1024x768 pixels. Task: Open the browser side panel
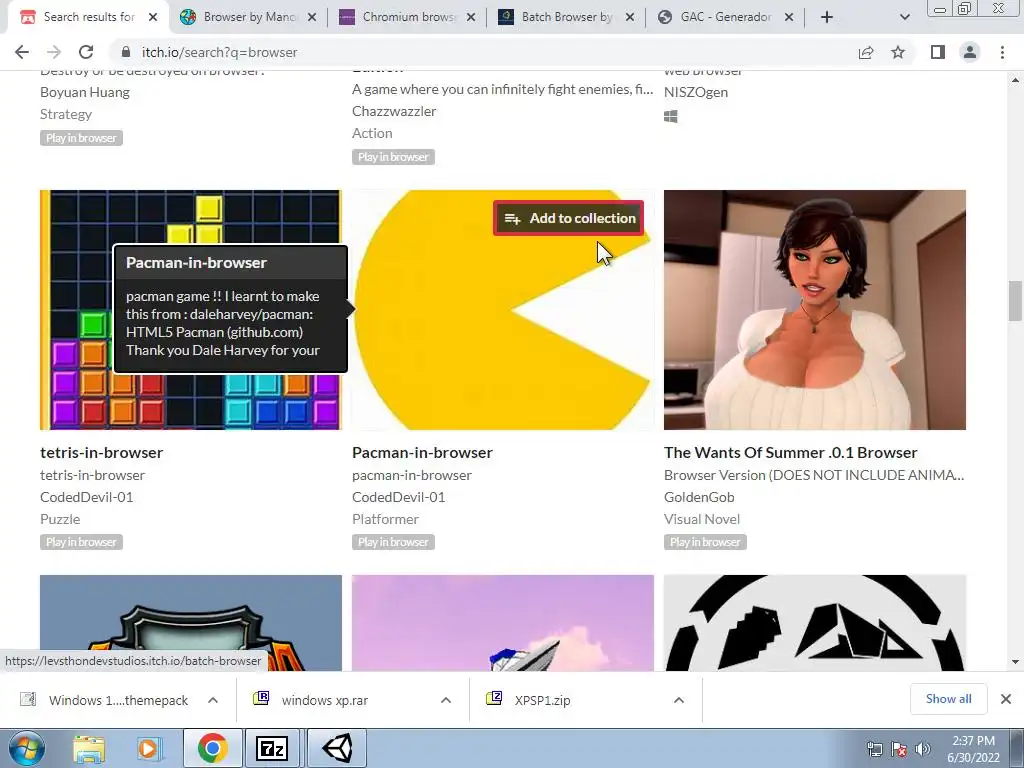click(x=938, y=52)
